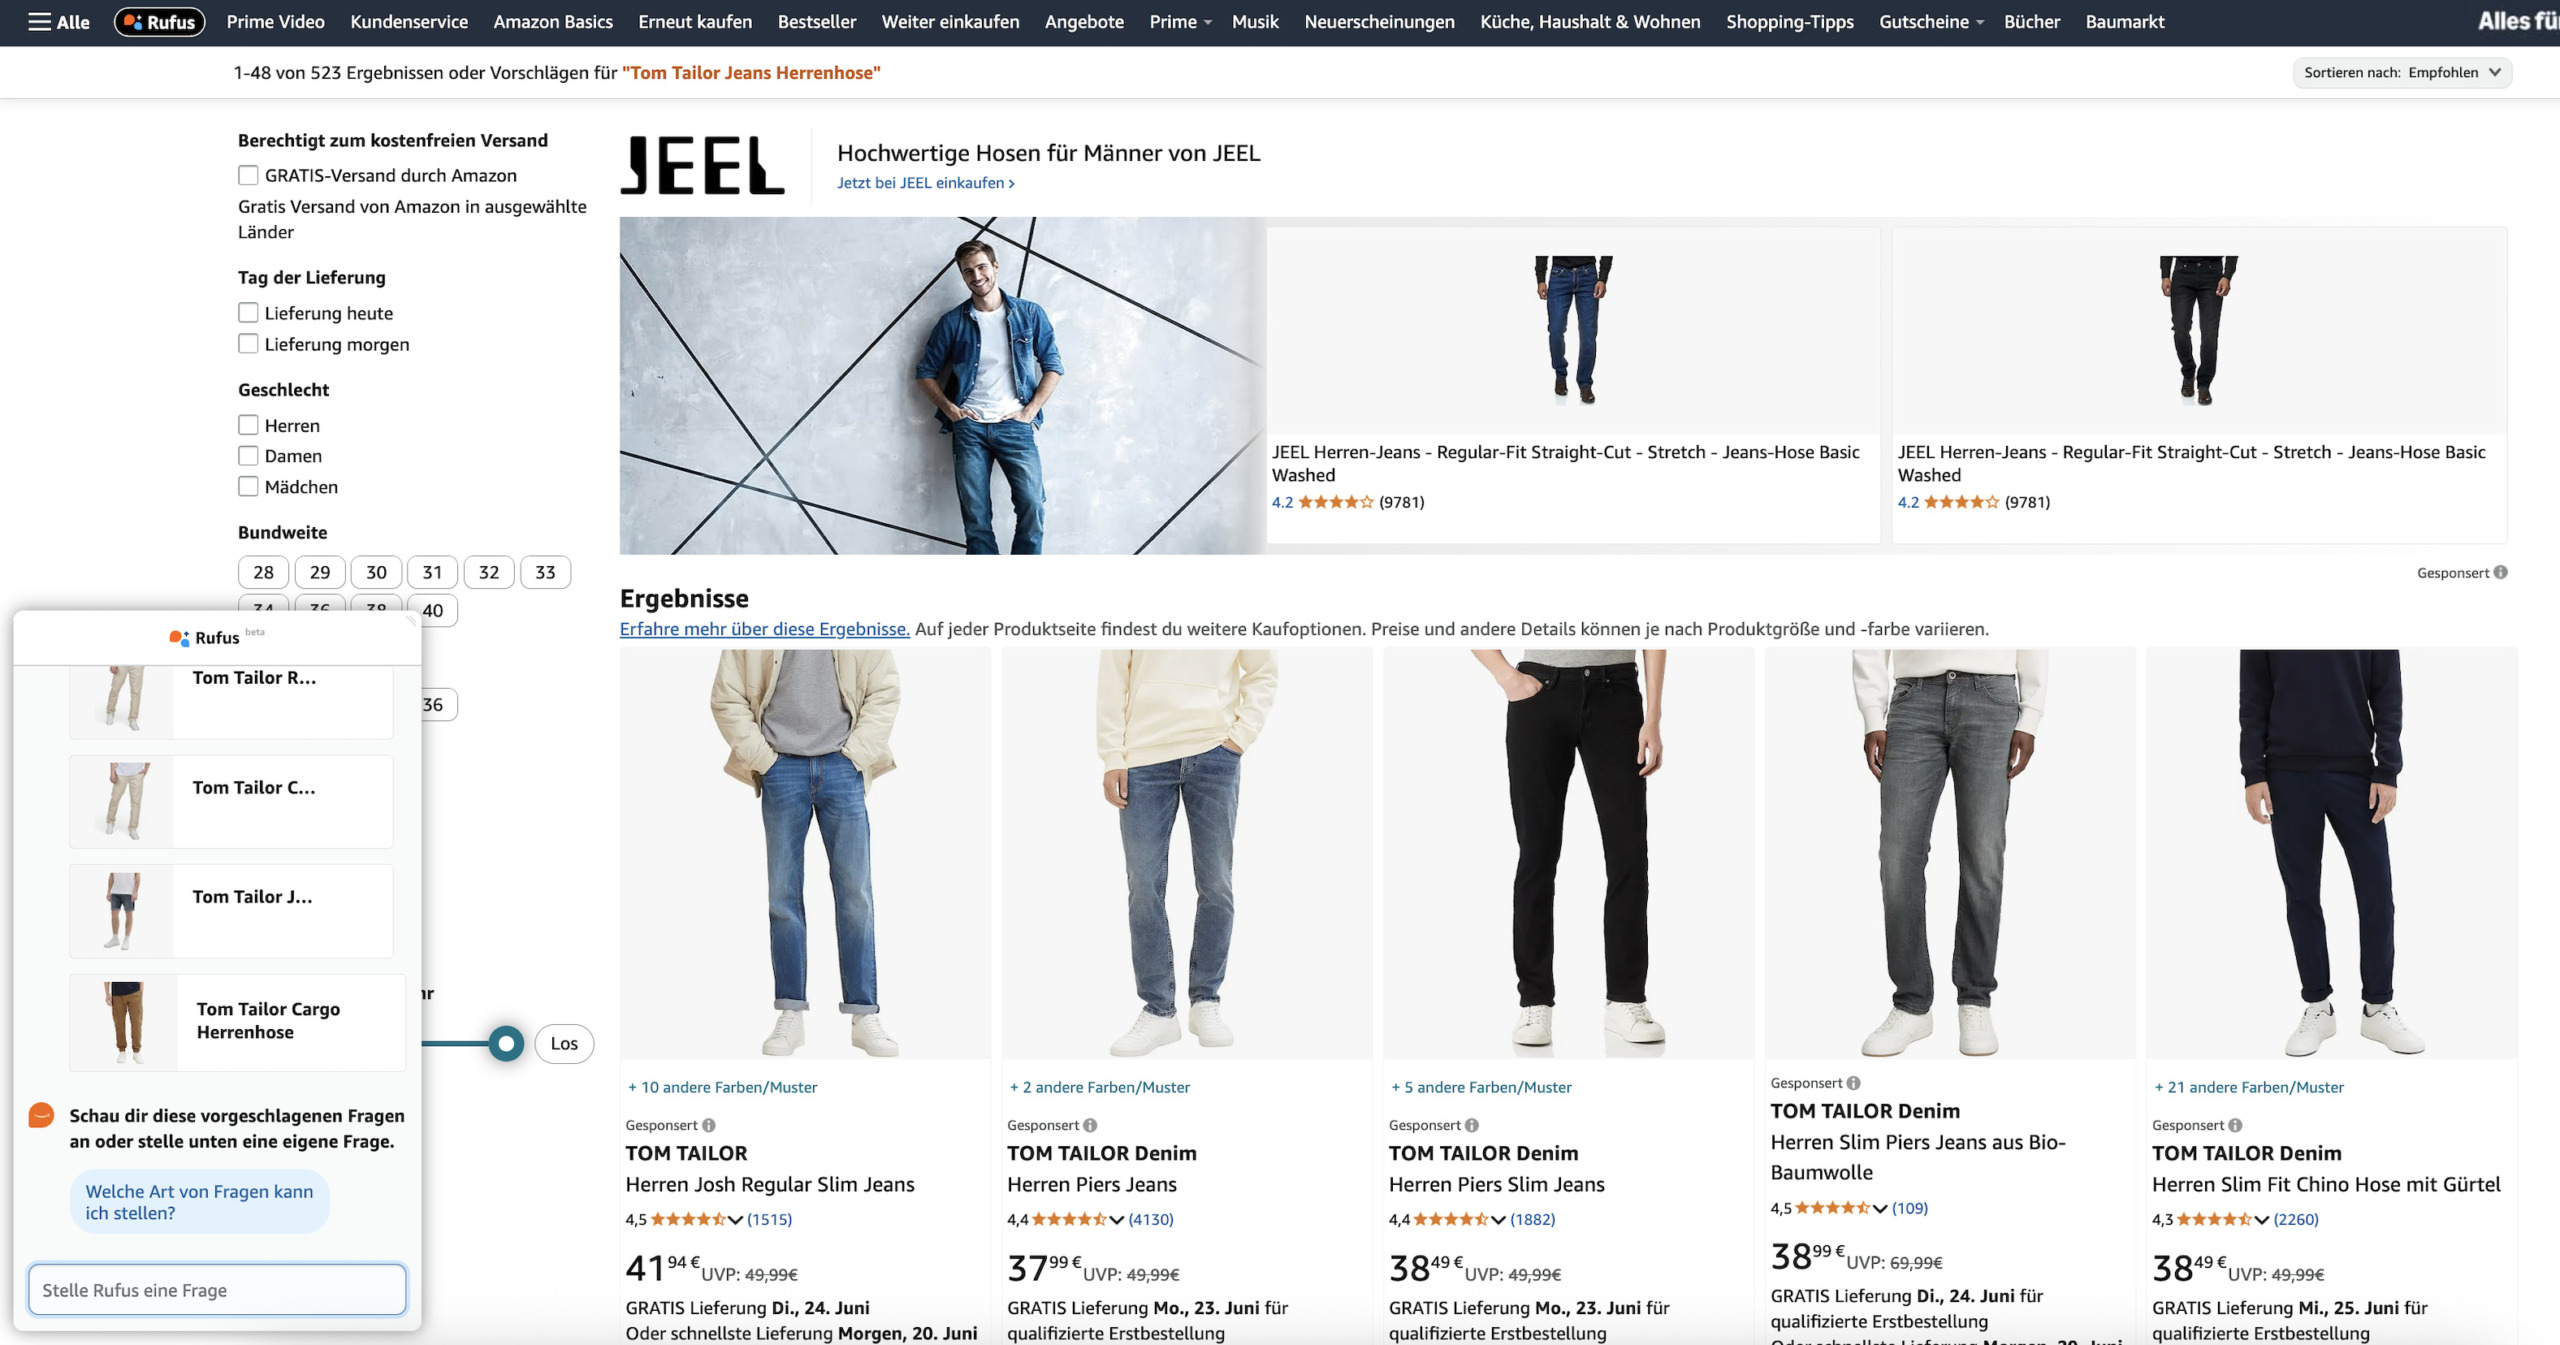Check the Lieferung morgen filter

248,344
